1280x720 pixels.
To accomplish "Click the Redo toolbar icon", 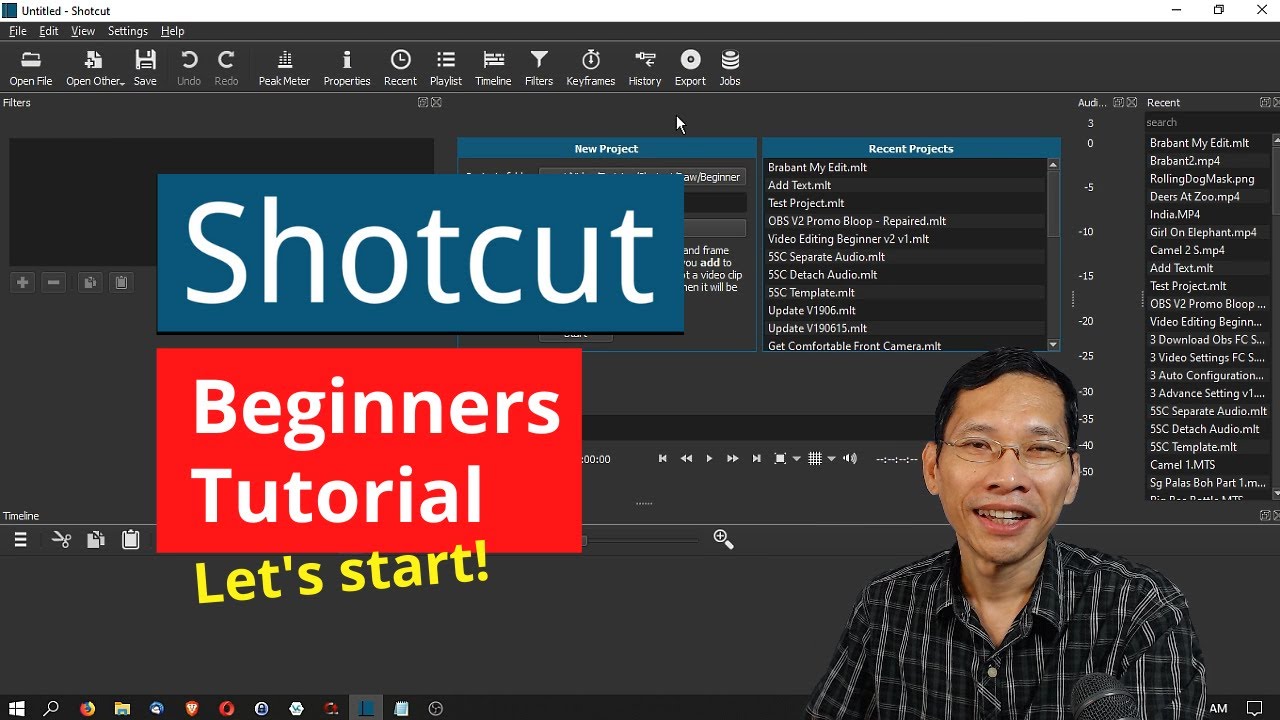I will [226, 68].
